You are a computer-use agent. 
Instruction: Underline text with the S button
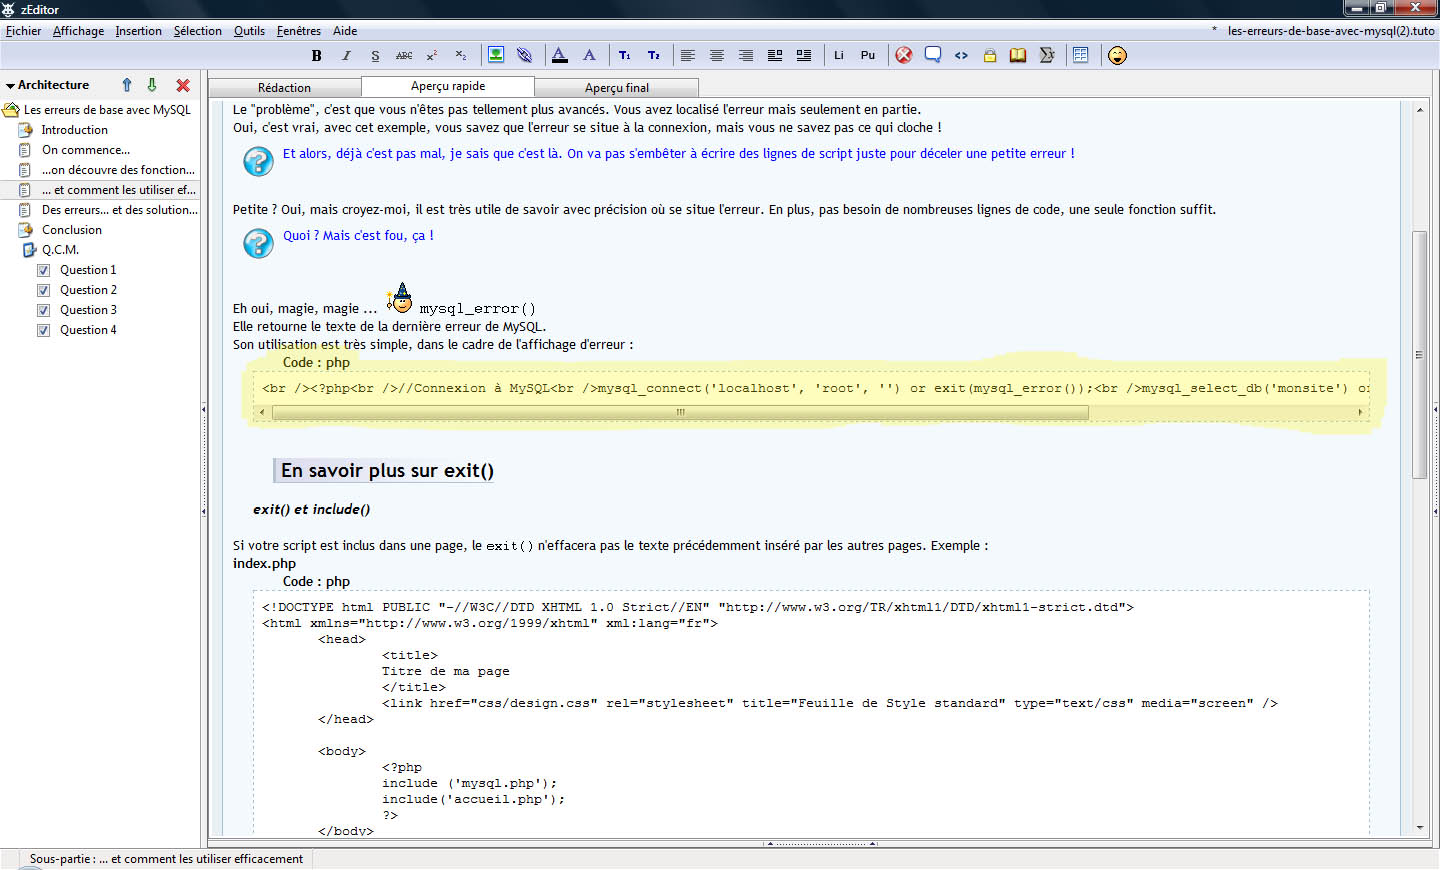pos(375,56)
